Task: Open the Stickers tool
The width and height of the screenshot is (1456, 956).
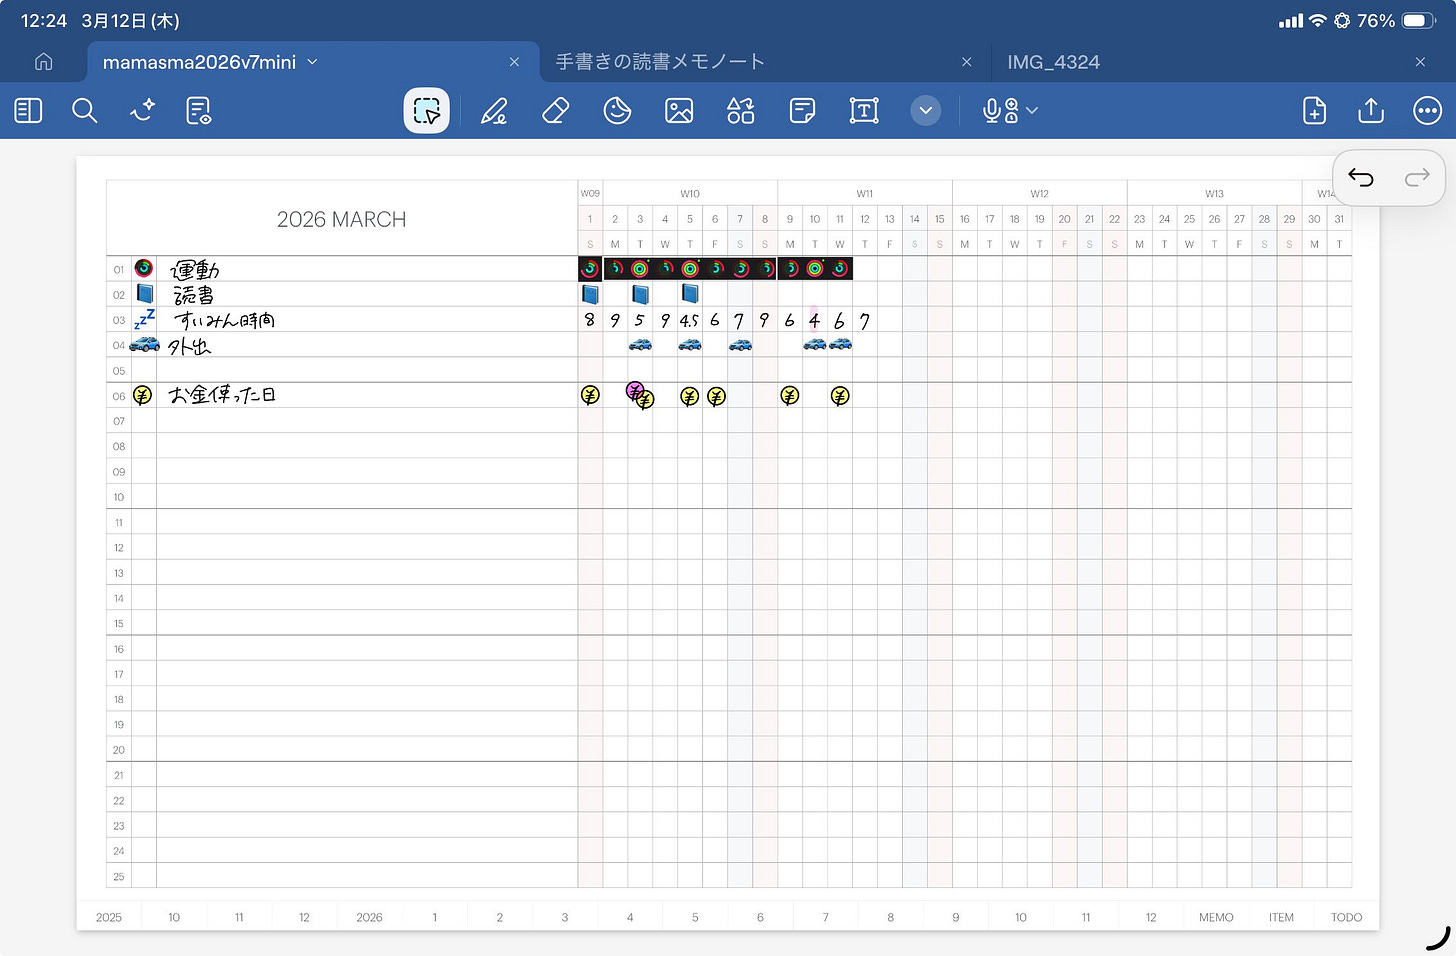Action: [617, 111]
